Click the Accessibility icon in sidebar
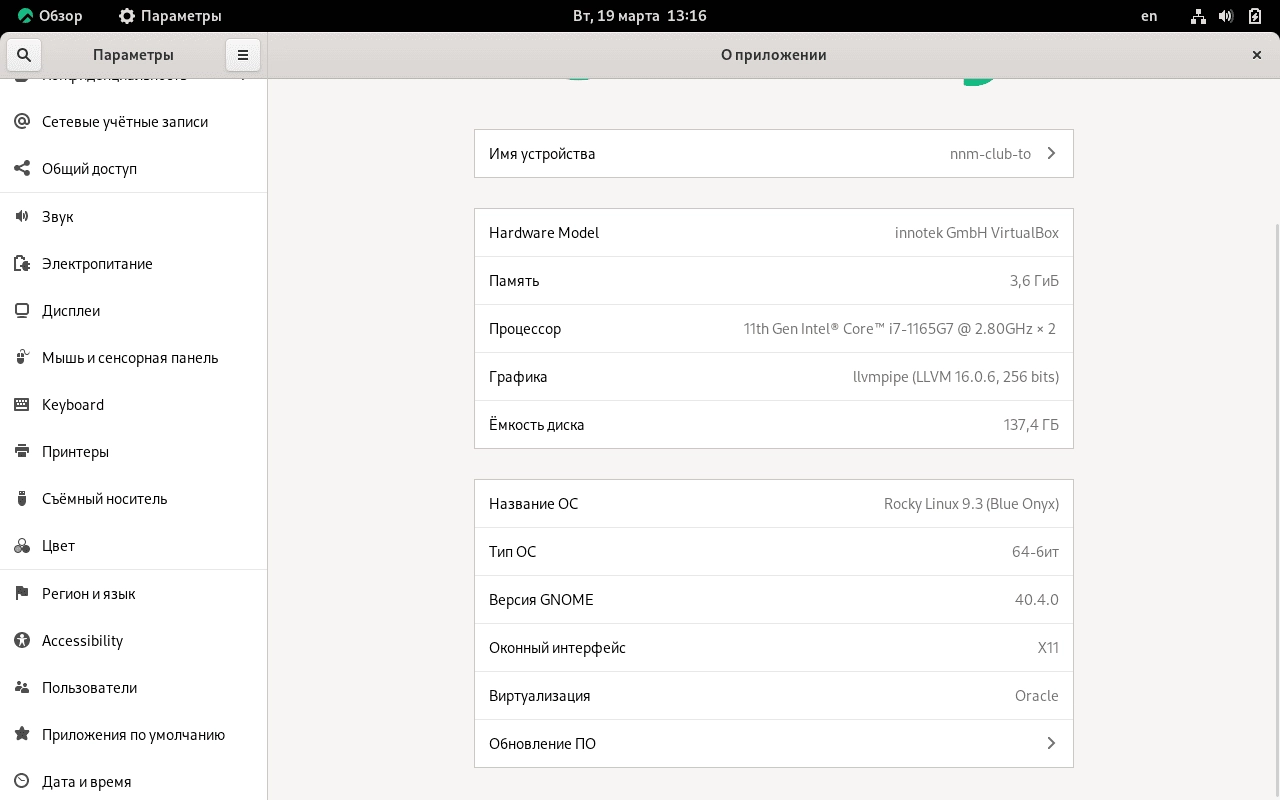 (22, 640)
